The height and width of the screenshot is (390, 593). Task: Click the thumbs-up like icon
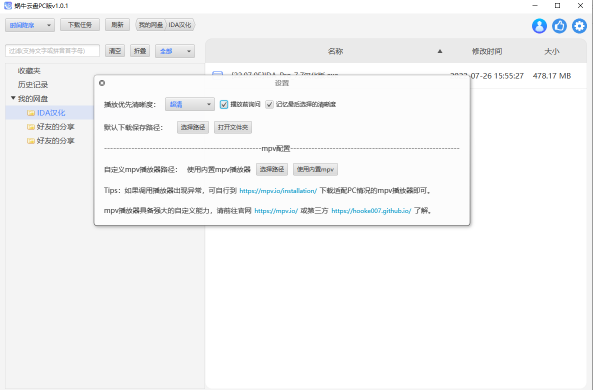click(559, 26)
